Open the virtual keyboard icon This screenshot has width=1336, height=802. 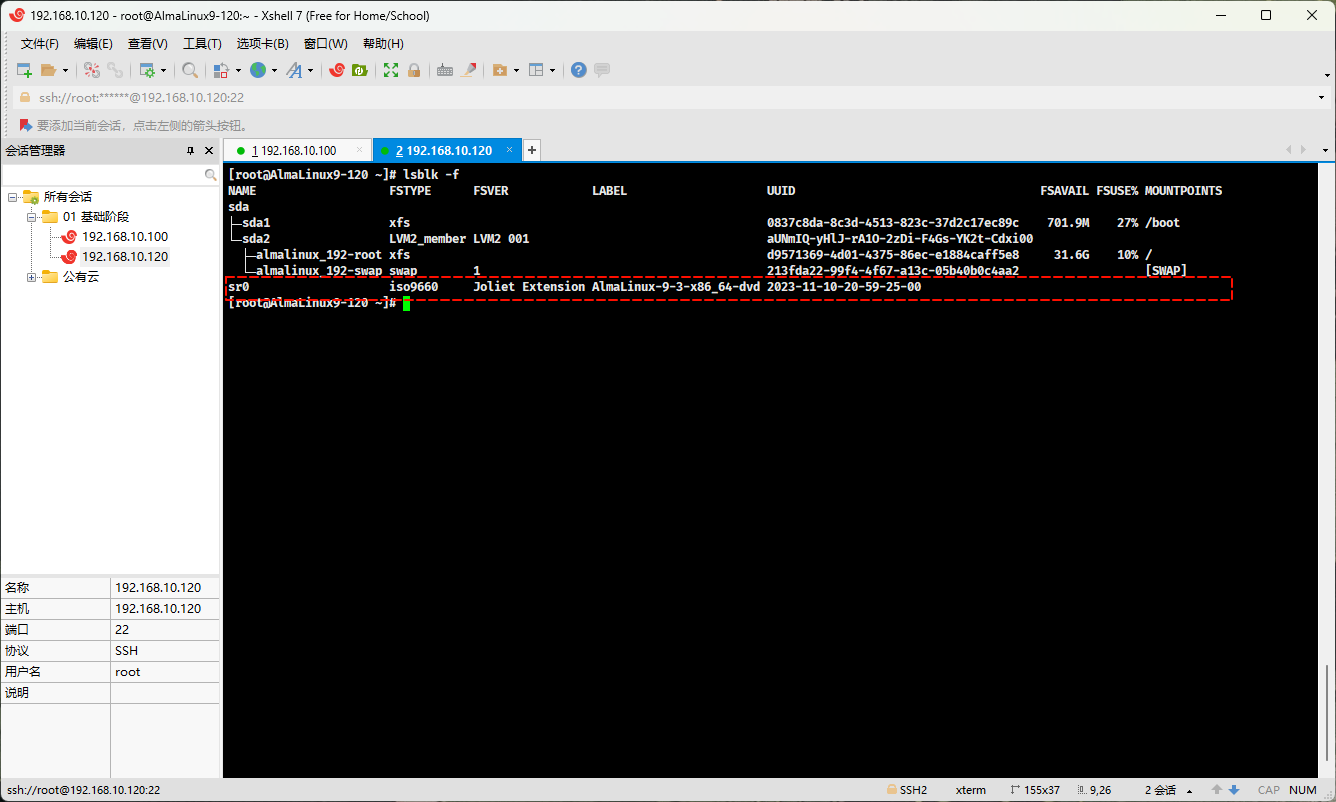pos(445,70)
